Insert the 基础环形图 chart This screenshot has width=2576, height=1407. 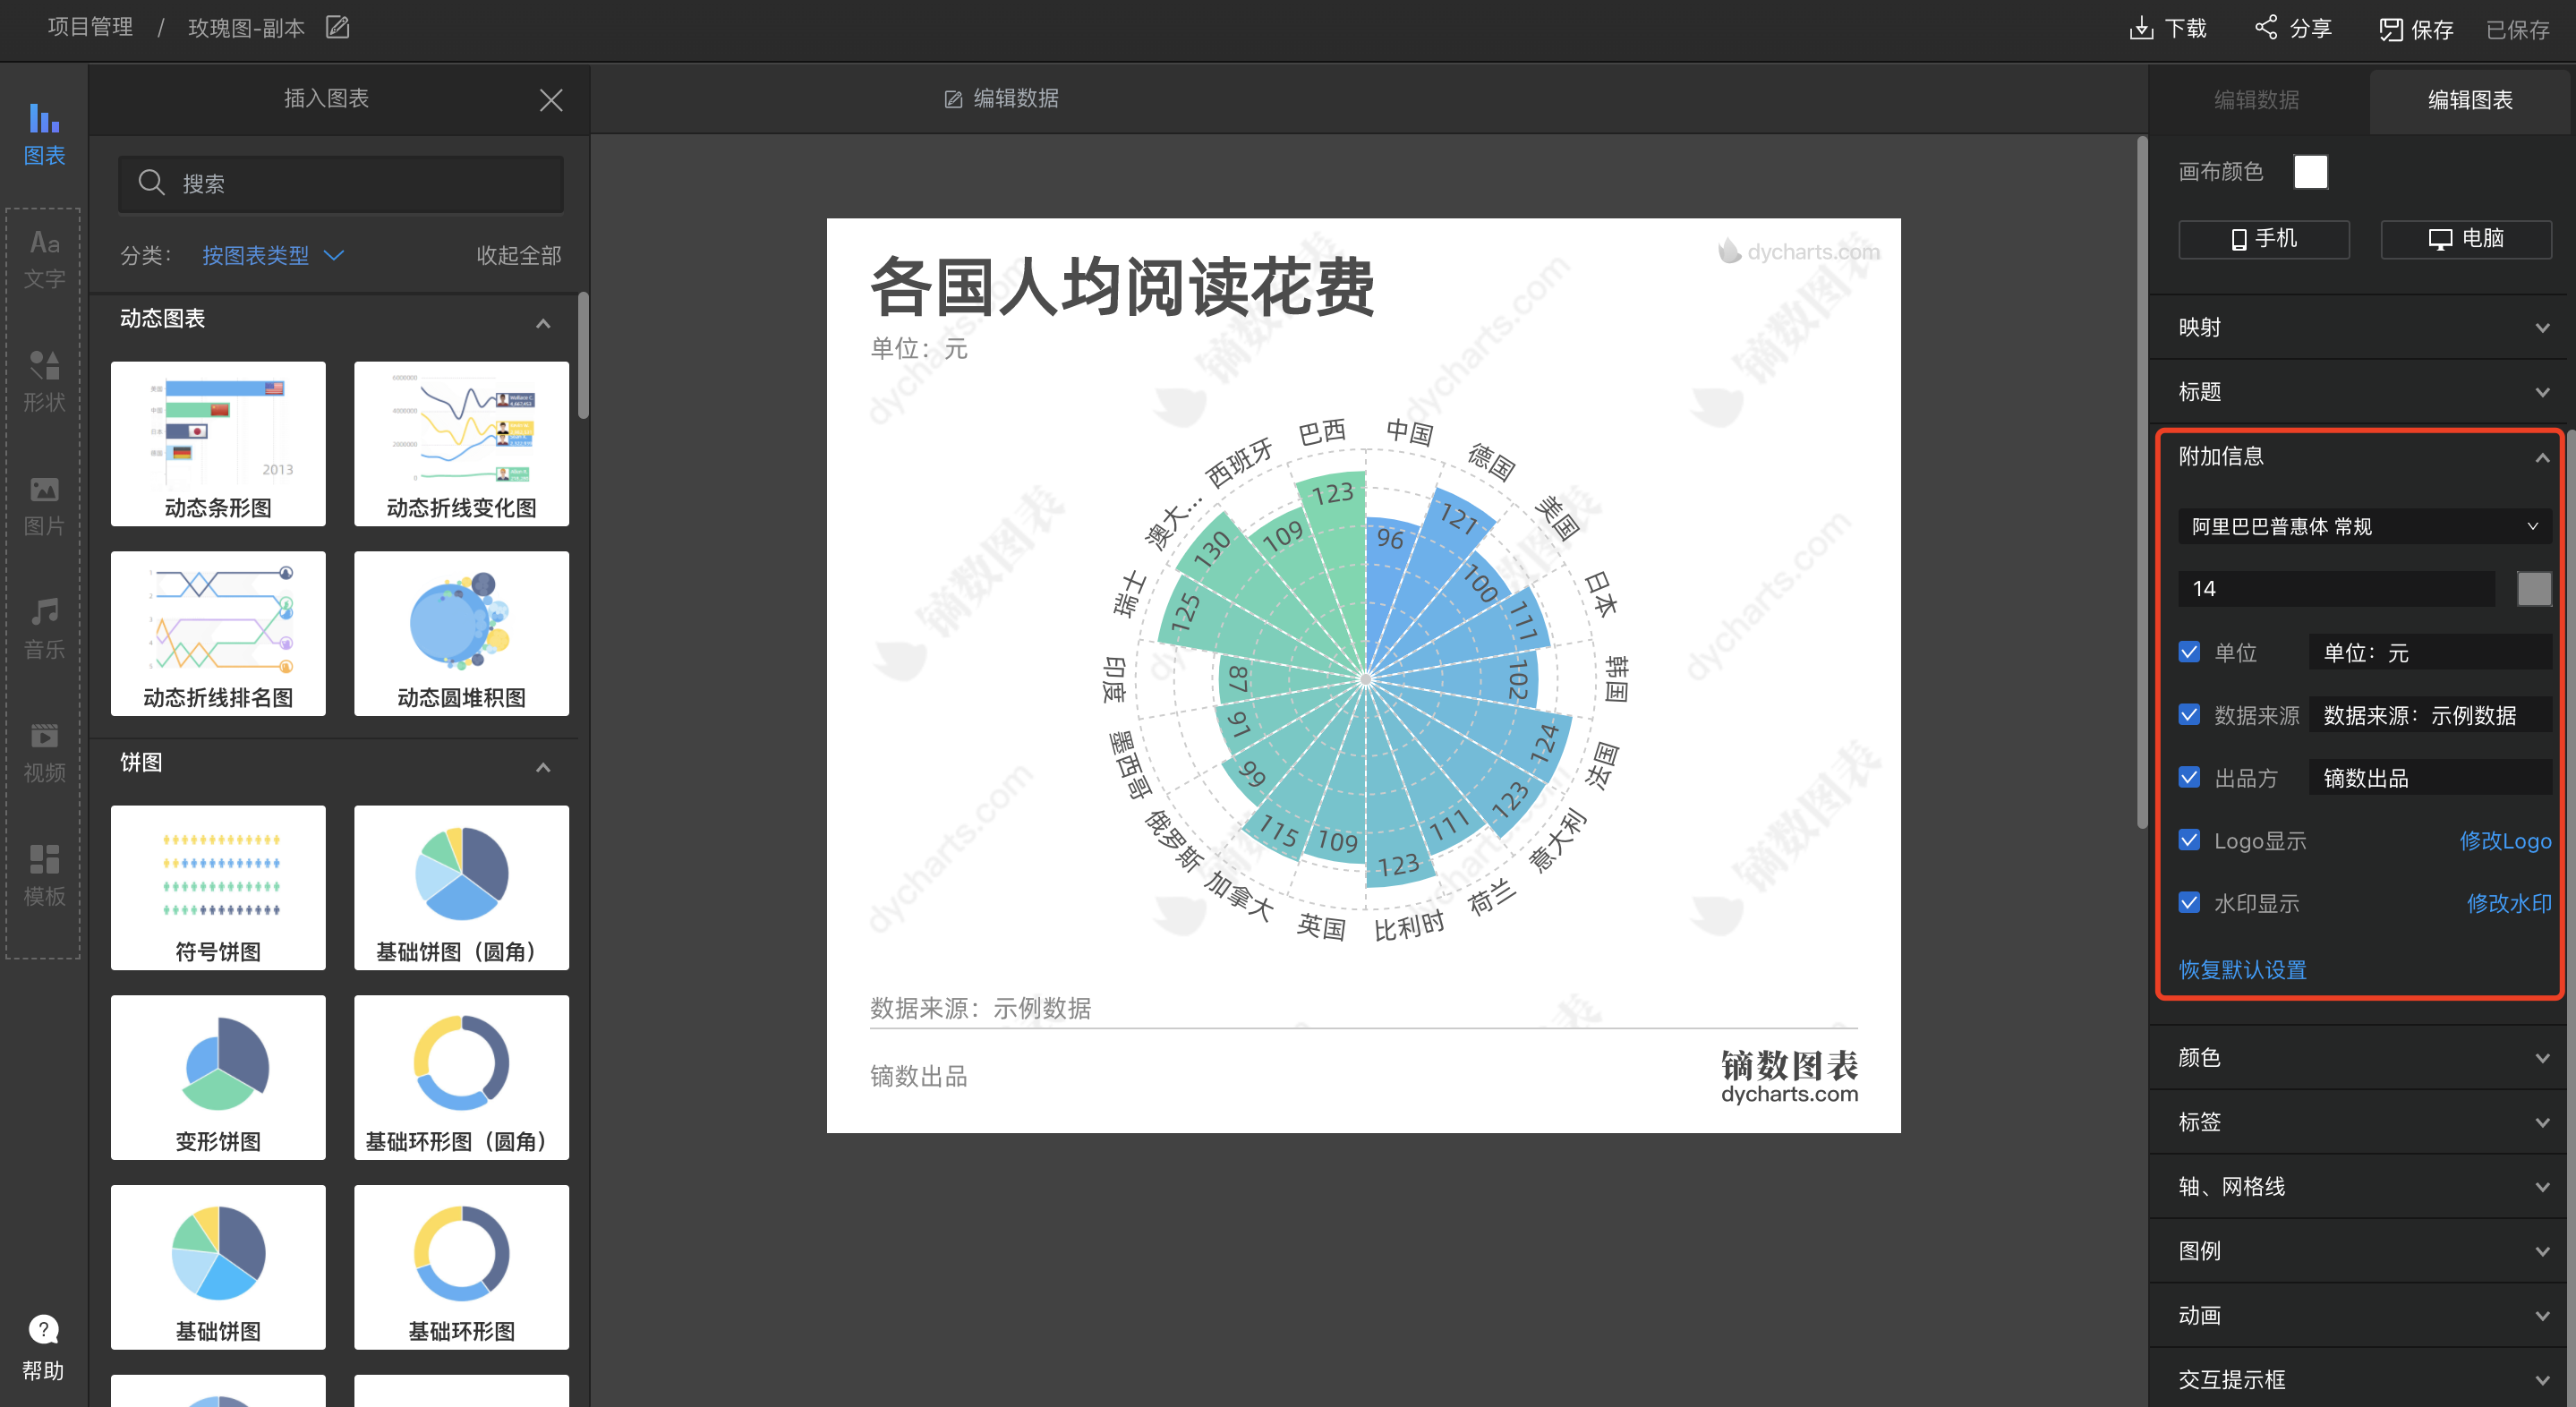[x=461, y=1267]
